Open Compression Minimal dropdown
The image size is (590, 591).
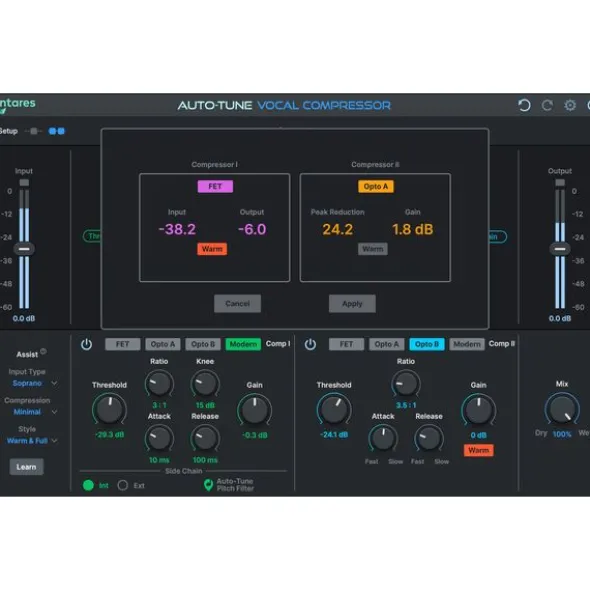[x=34, y=412]
